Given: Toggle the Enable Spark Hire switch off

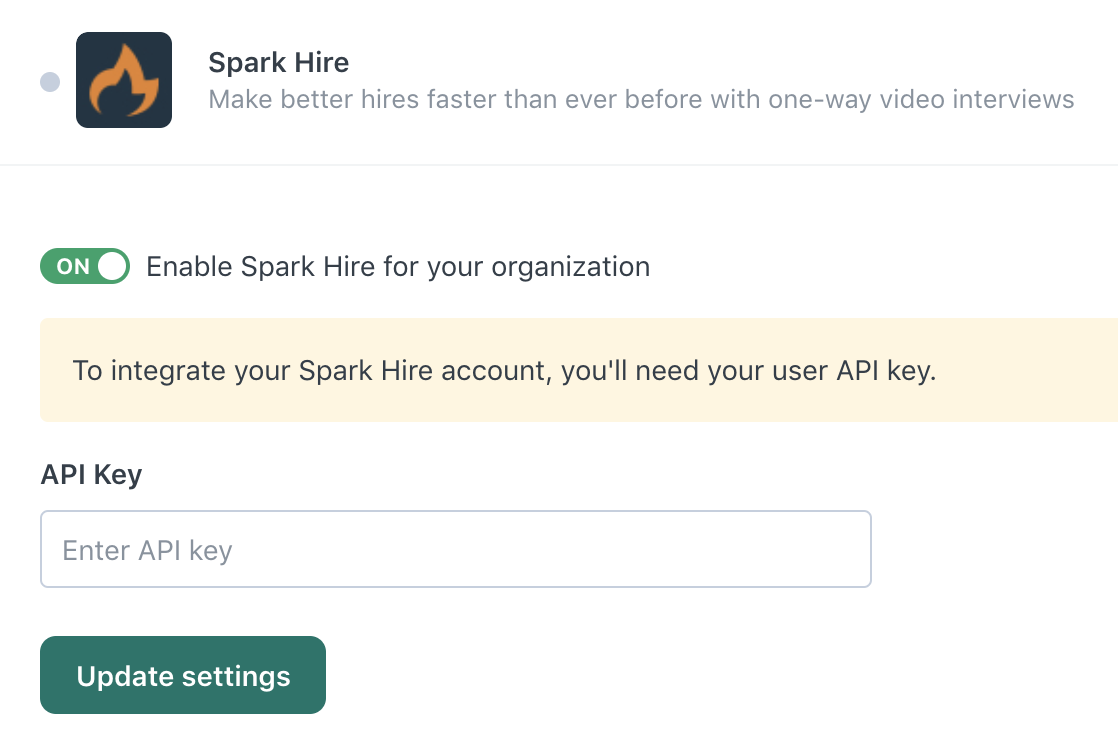Looking at the screenshot, I should (85, 266).
